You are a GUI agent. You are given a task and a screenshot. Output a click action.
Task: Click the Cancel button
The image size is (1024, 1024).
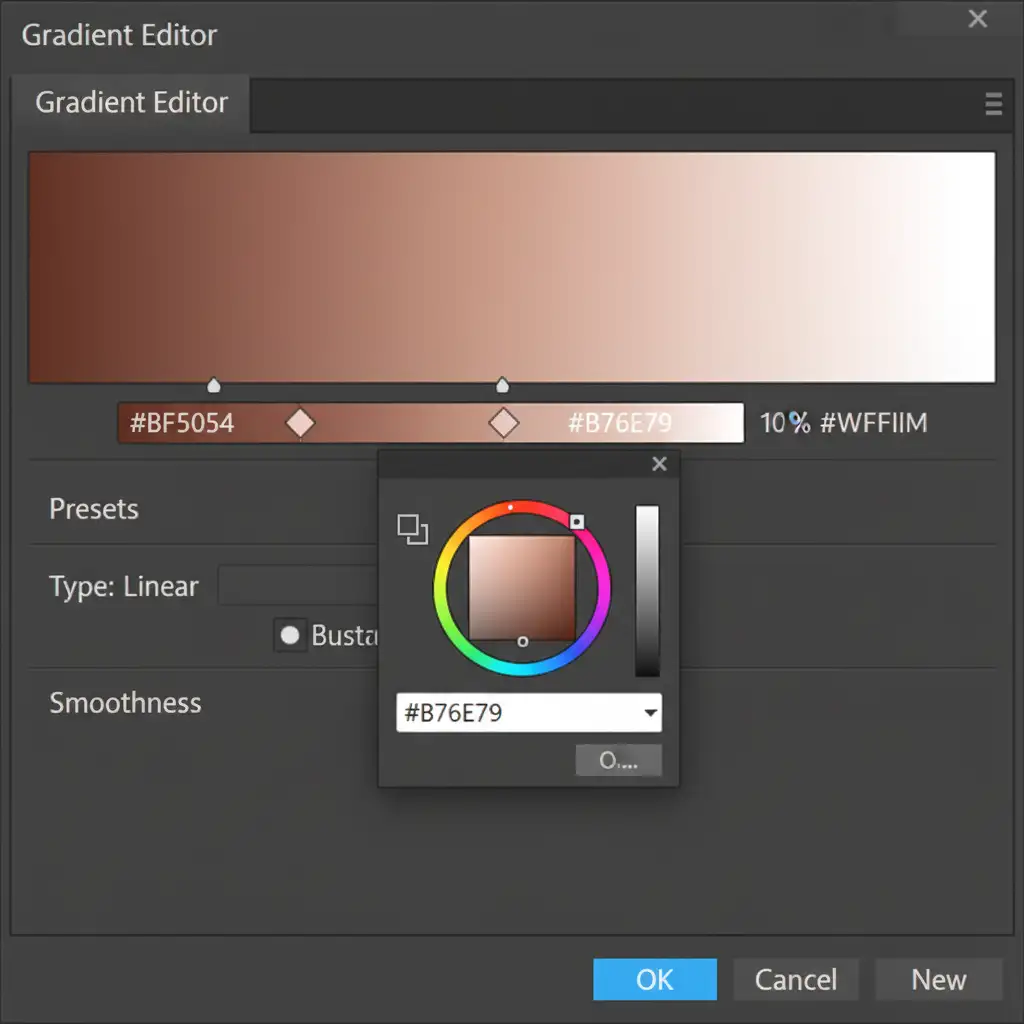click(x=796, y=980)
